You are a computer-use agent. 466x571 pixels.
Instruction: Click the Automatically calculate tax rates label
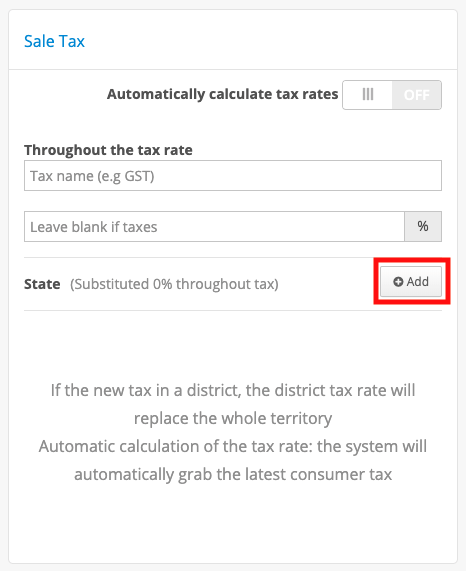tap(222, 94)
